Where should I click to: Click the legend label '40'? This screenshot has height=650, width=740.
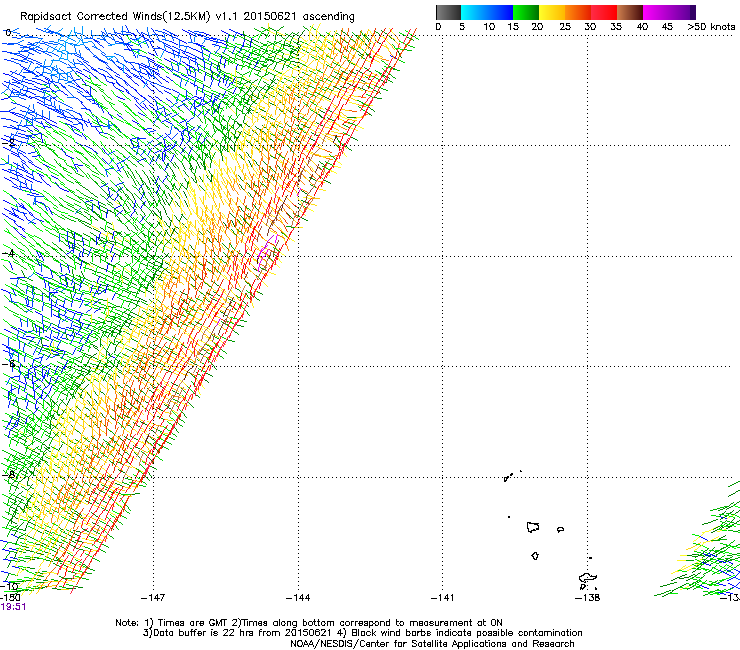642,26
